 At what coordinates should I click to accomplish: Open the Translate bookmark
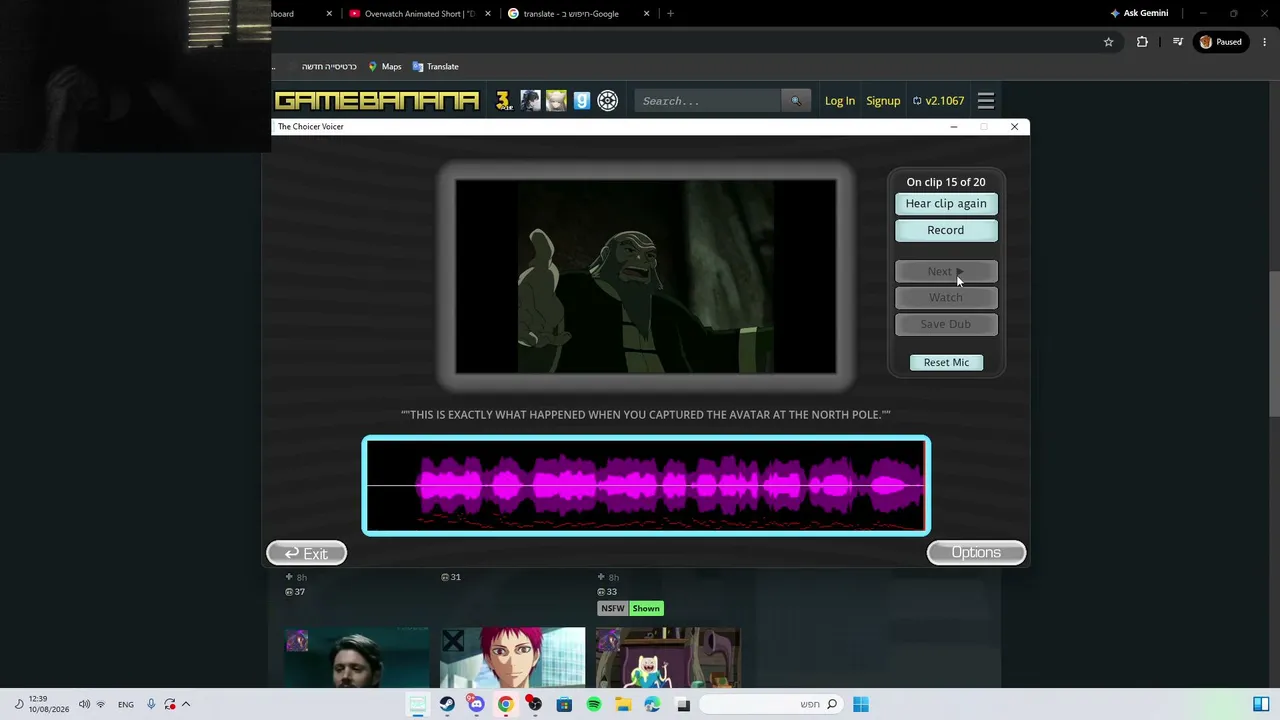point(435,67)
